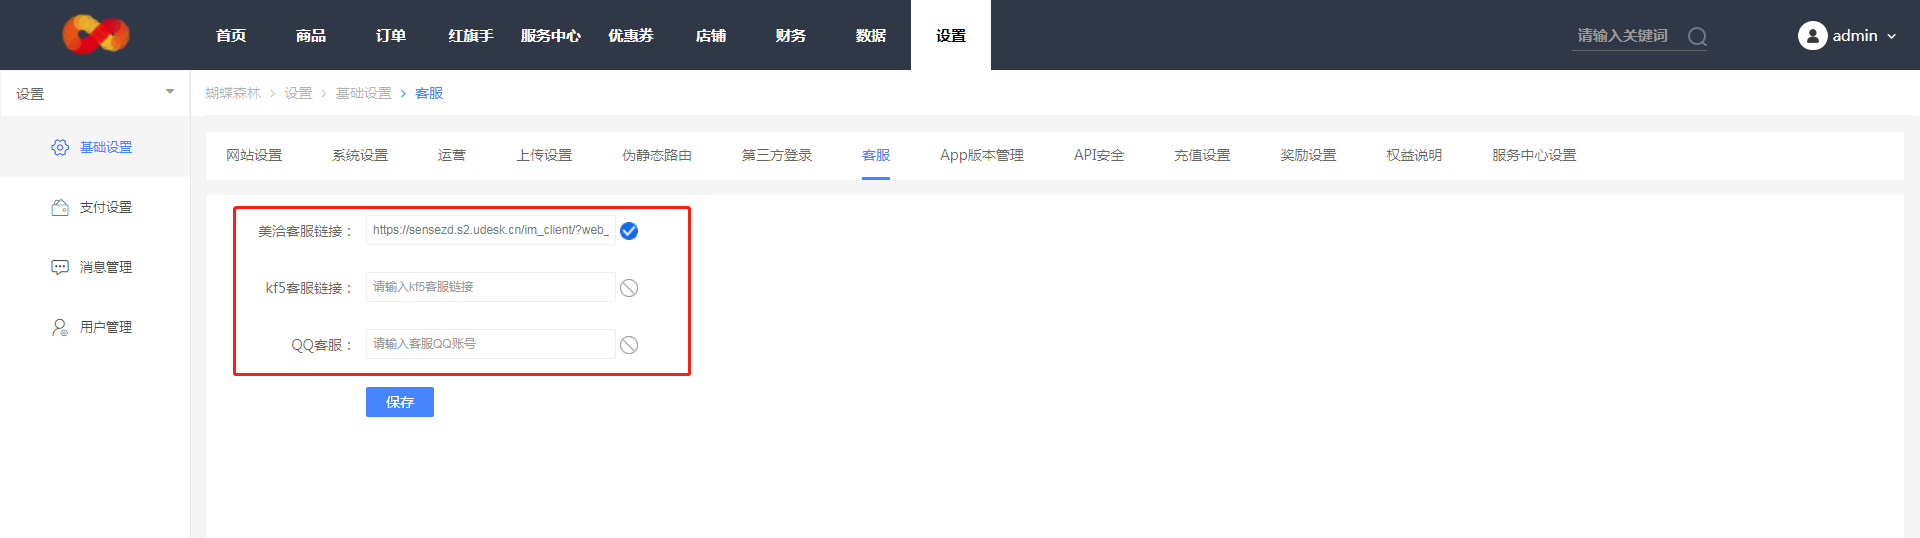This screenshot has width=1920, height=538.
Task: Switch to the App版本管理 tab
Action: coord(982,155)
